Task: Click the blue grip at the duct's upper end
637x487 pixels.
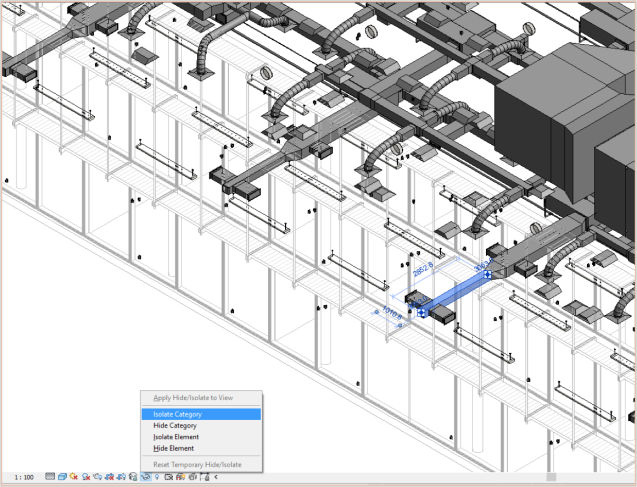Action: [x=487, y=275]
